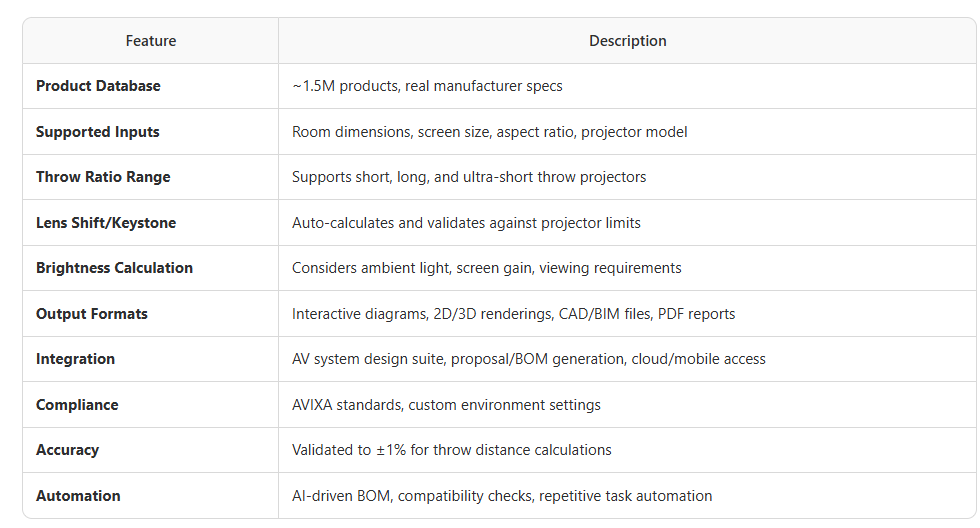Select the Supported Inputs feature cell
The width and height of the screenshot is (980, 528).
click(x=97, y=132)
